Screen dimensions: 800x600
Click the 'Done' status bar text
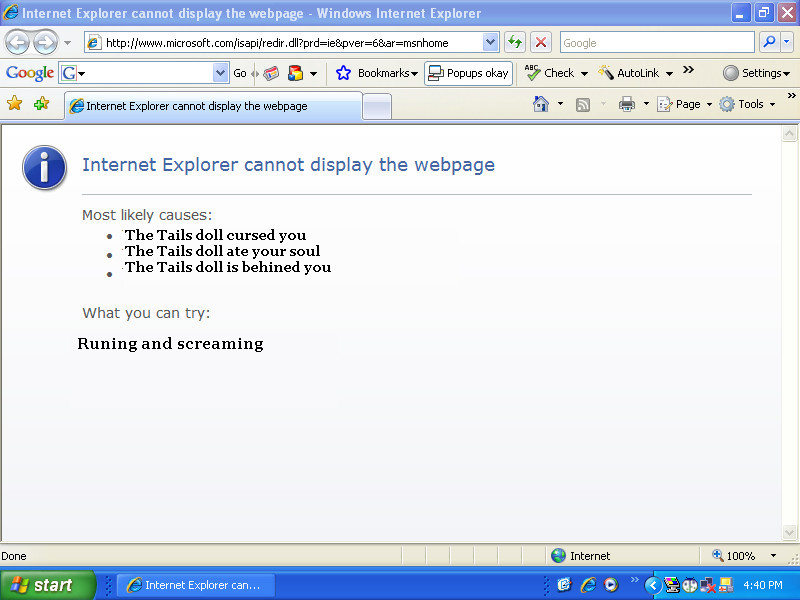coord(14,556)
